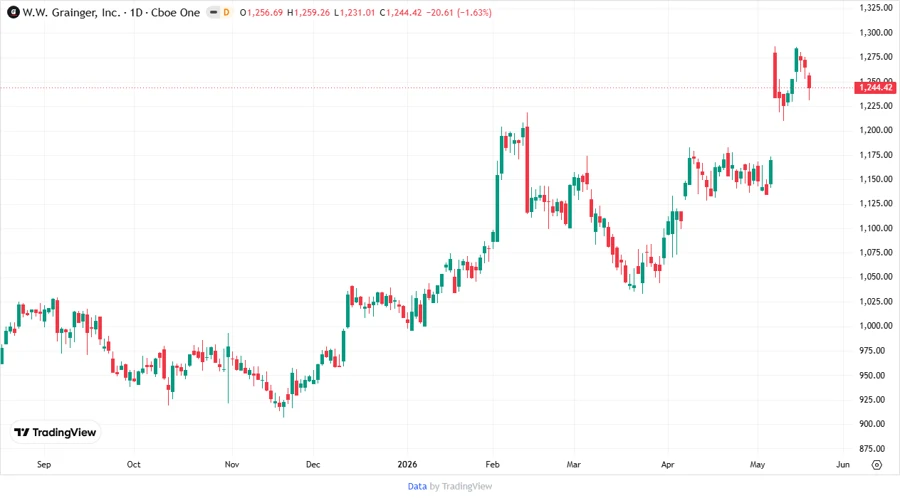
Task: Click the Apr label on time axis
Action: (x=668, y=465)
